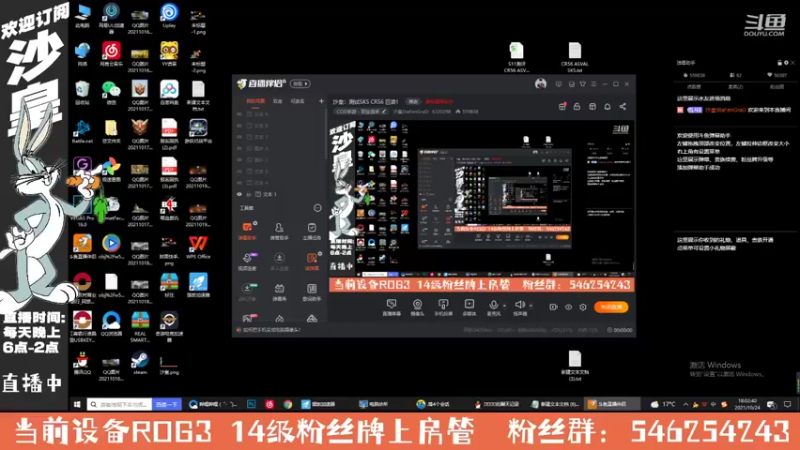The height and width of the screenshot is (450, 800).
Task: Open the help link at streaming app bottom
Action: pyautogui.click(x=268, y=330)
